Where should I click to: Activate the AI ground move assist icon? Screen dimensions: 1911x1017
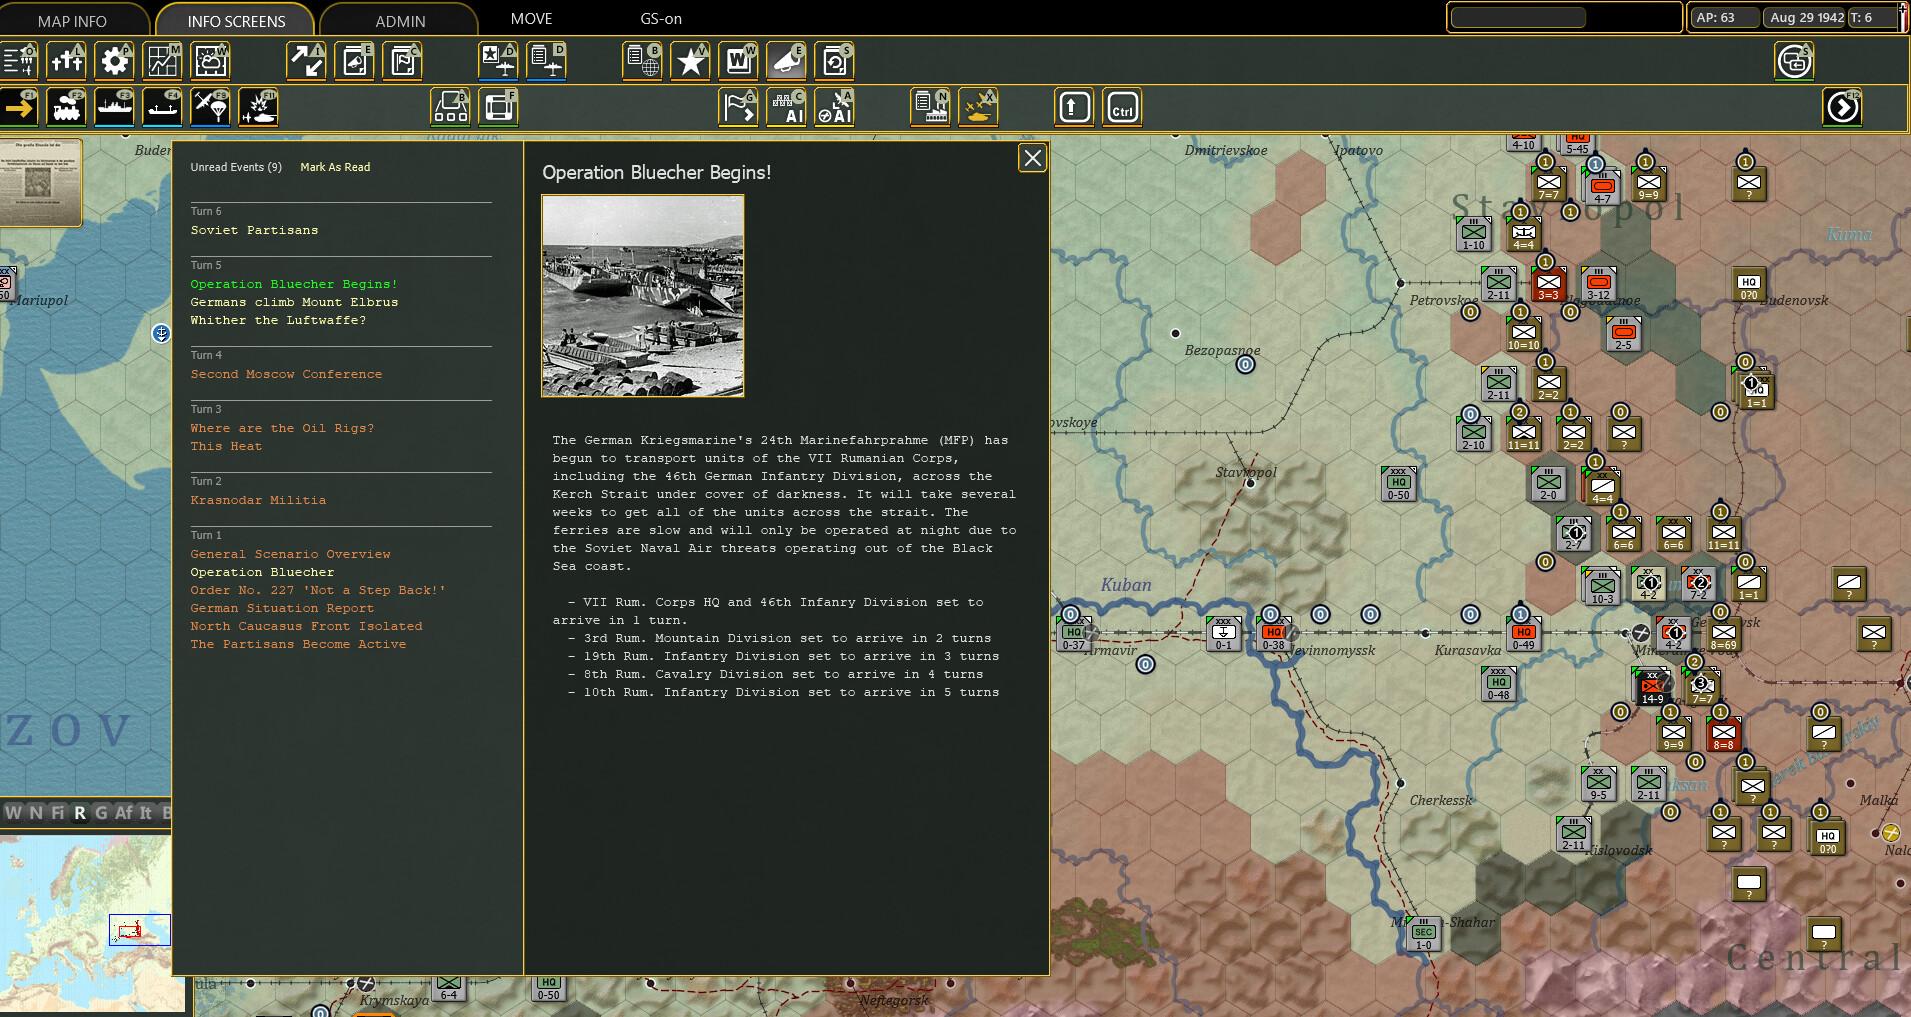[x=788, y=107]
